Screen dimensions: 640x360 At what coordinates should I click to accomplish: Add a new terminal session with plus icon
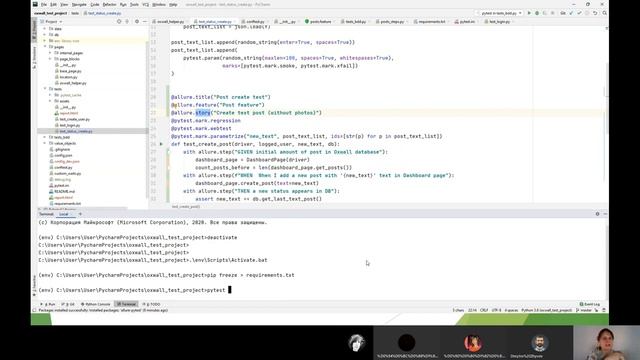coord(80,214)
